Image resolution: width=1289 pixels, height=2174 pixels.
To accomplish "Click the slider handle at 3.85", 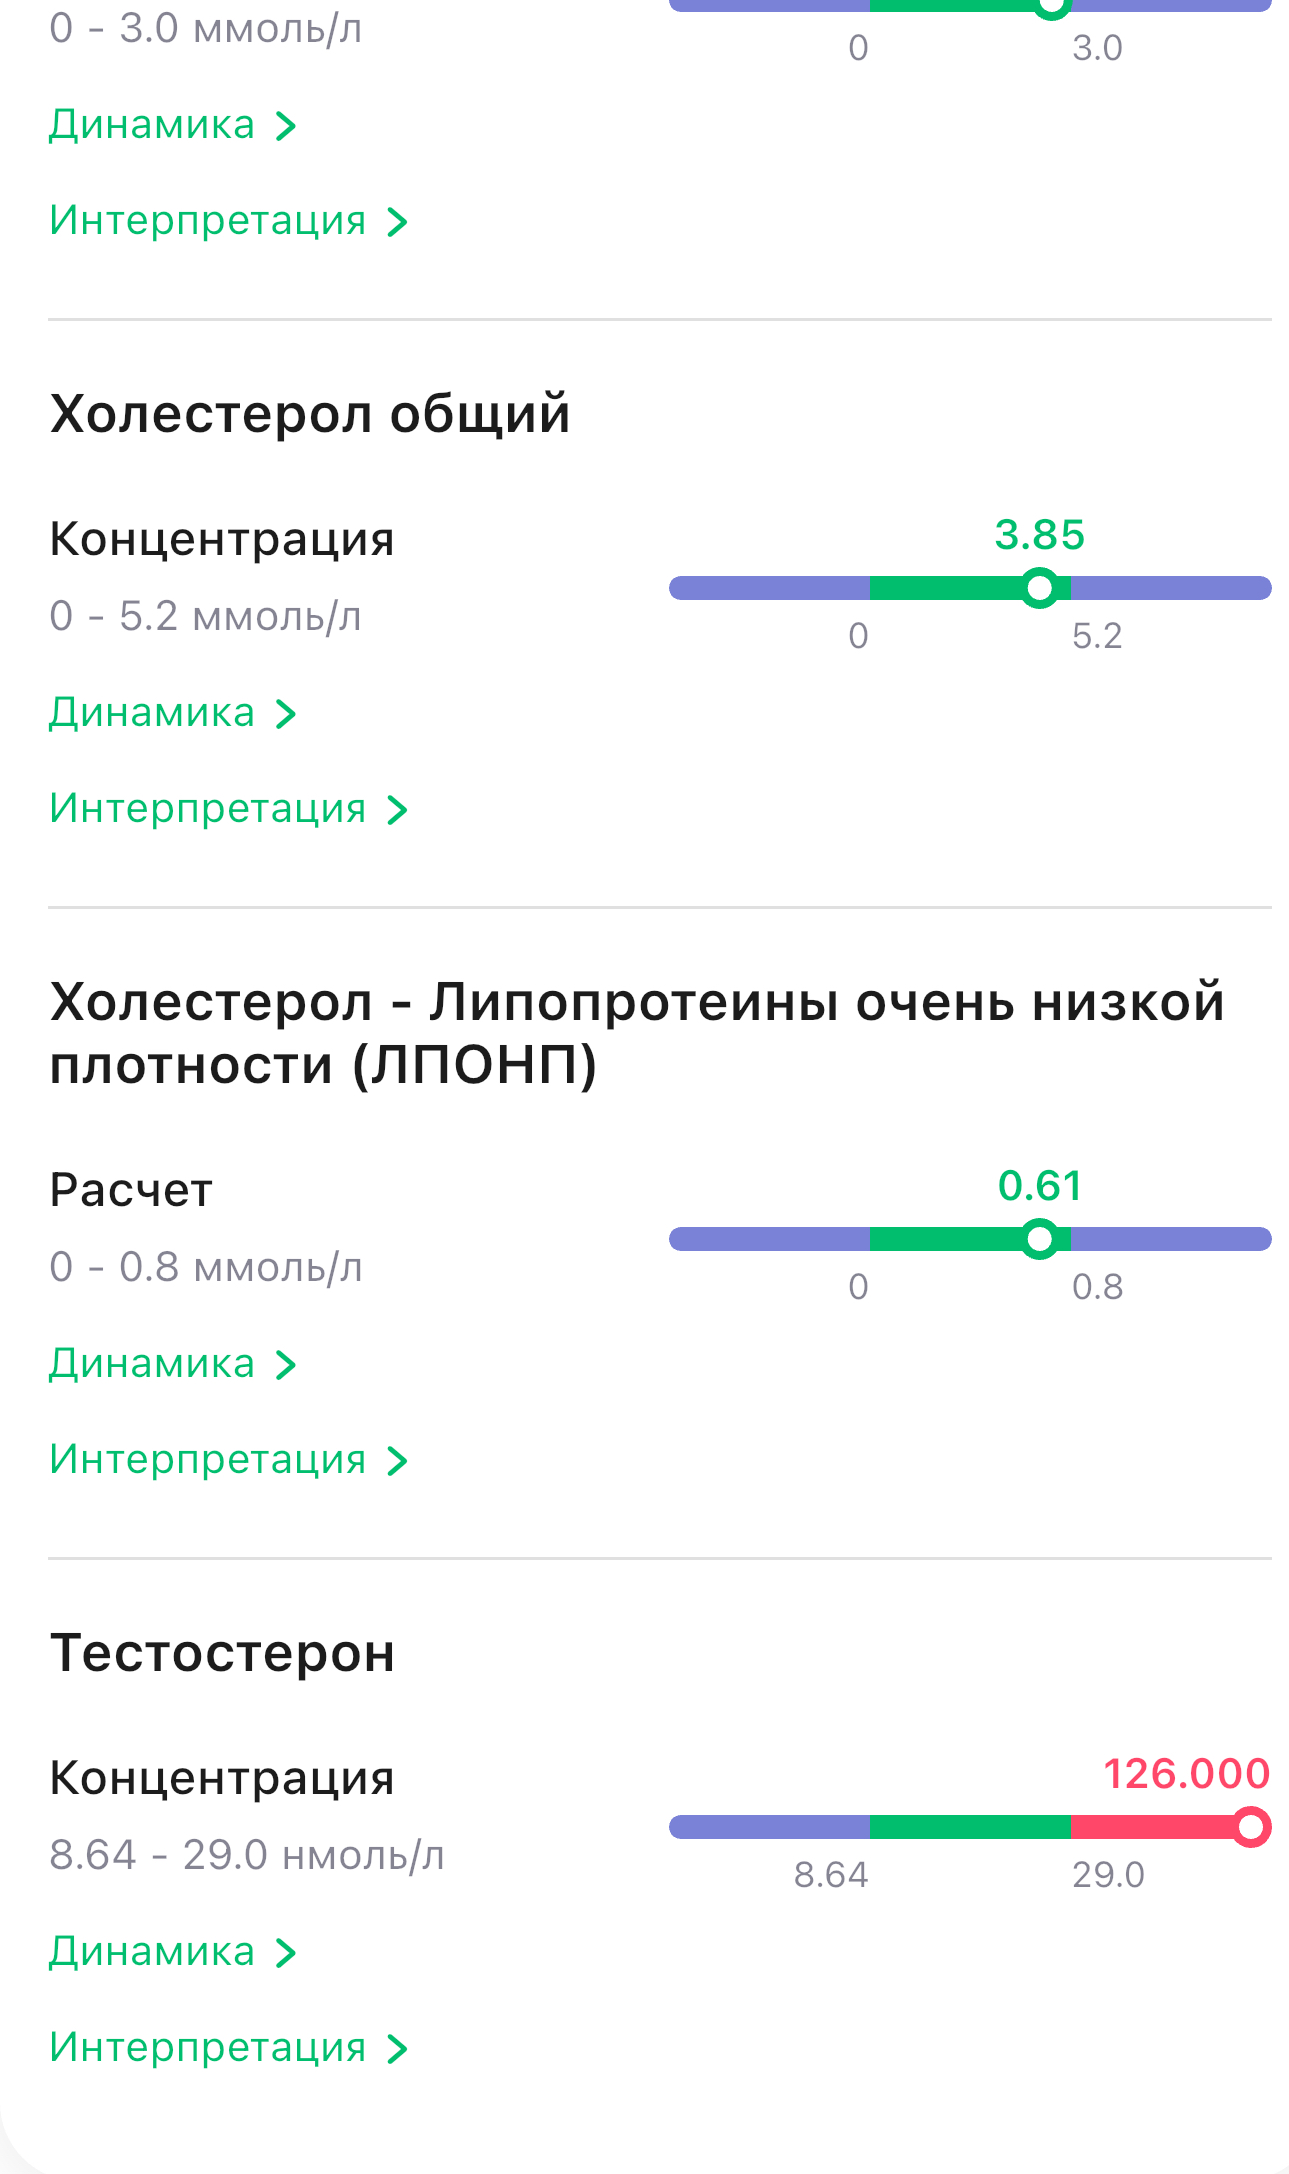I will tap(1040, 588).
